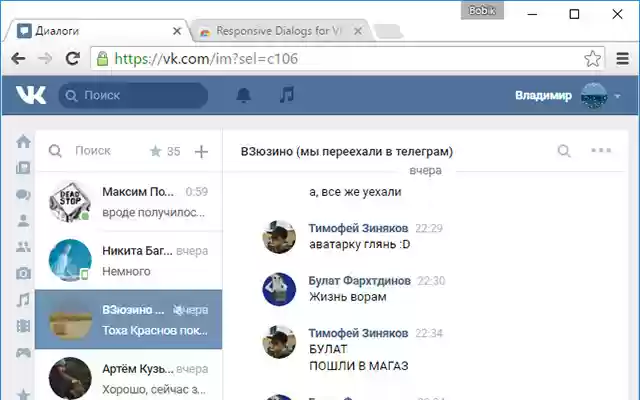
Task: Open messages speech bubble sidebar icon
Action: pyautogui.click(x=23, y=194)
